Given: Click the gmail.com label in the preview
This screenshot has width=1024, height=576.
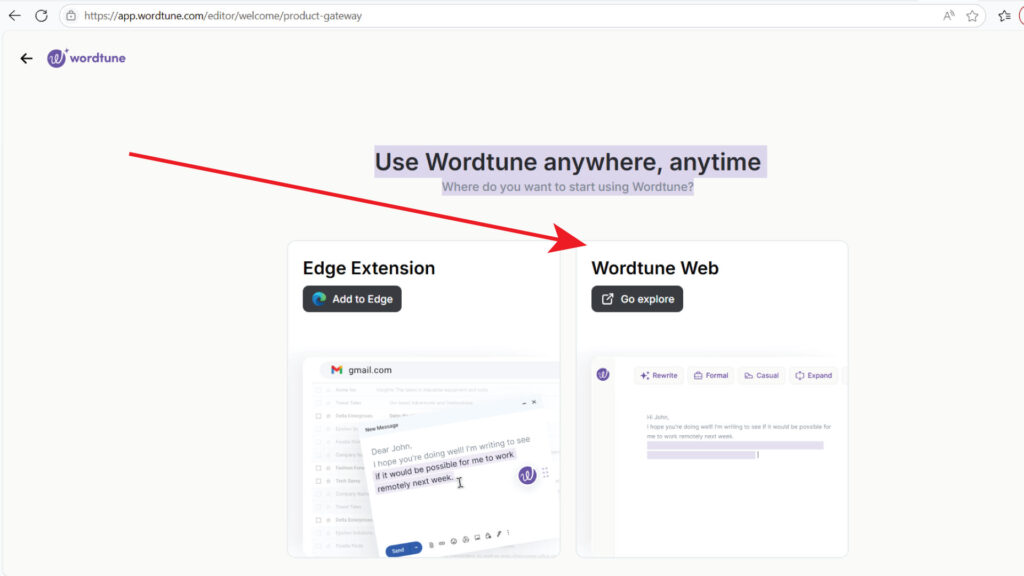Looking at the screenshot, I should (370, 370).
